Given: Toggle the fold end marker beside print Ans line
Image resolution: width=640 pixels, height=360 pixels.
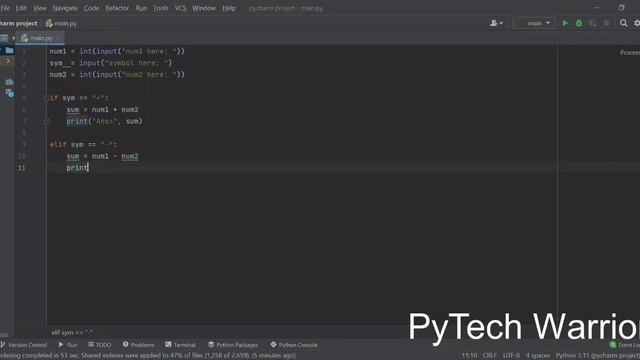Looking at the screenshot, I should pos(46,121).
